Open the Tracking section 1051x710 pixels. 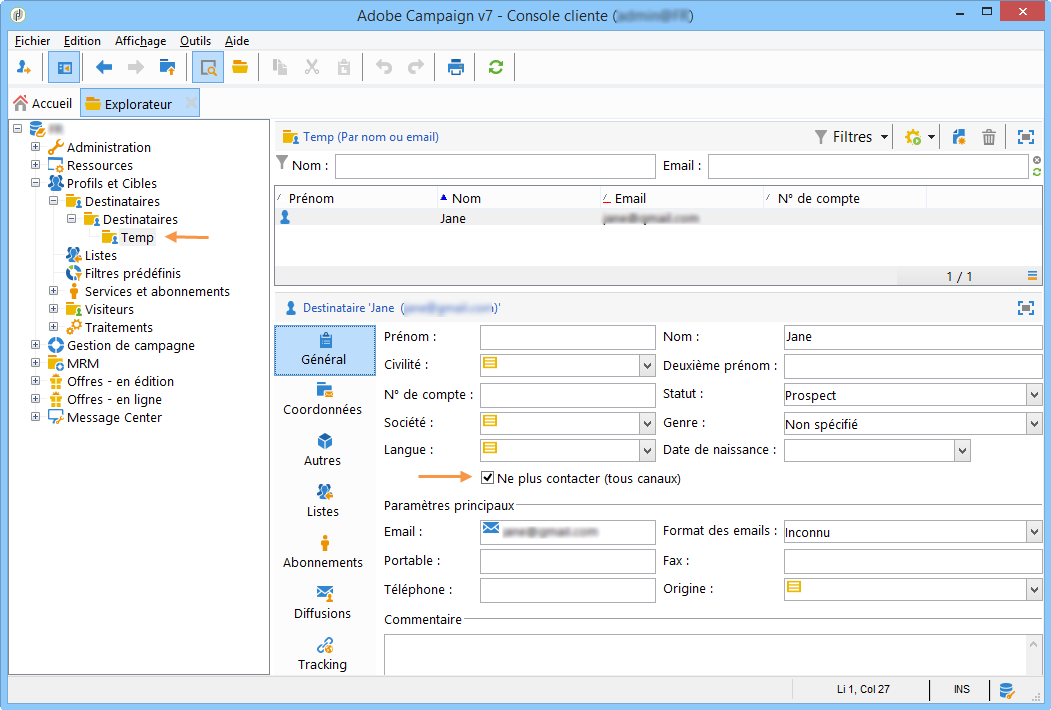pyautogui.click(x=323, y=654)
